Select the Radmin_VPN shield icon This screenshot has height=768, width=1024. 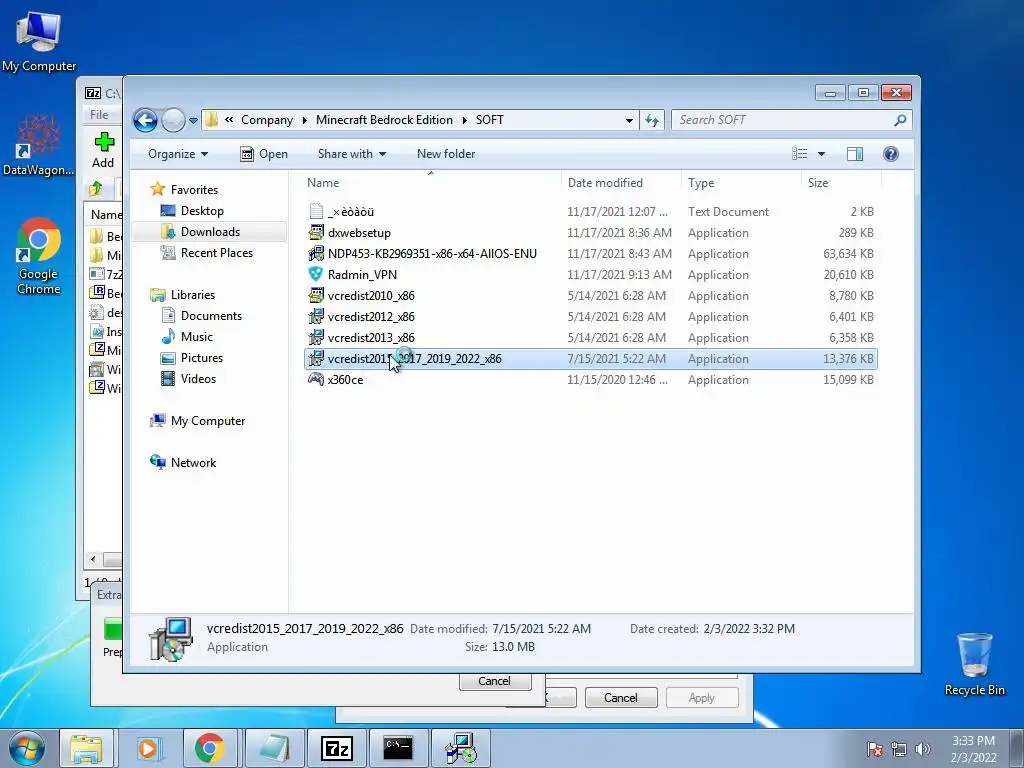(316, 274)
